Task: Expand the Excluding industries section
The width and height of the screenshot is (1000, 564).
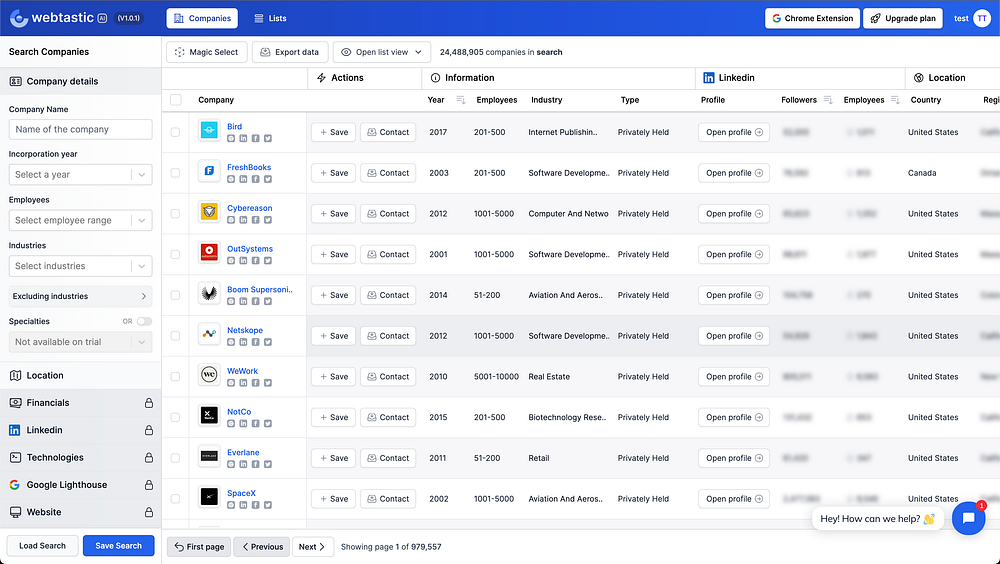Action: [80, 296]
